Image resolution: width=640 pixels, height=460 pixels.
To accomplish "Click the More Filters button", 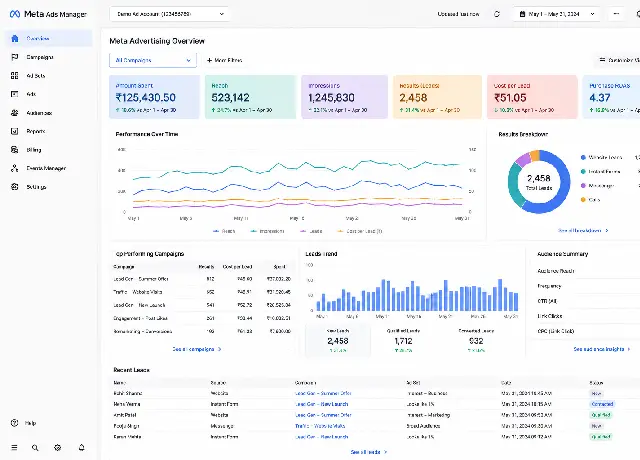I will (224, 60).
